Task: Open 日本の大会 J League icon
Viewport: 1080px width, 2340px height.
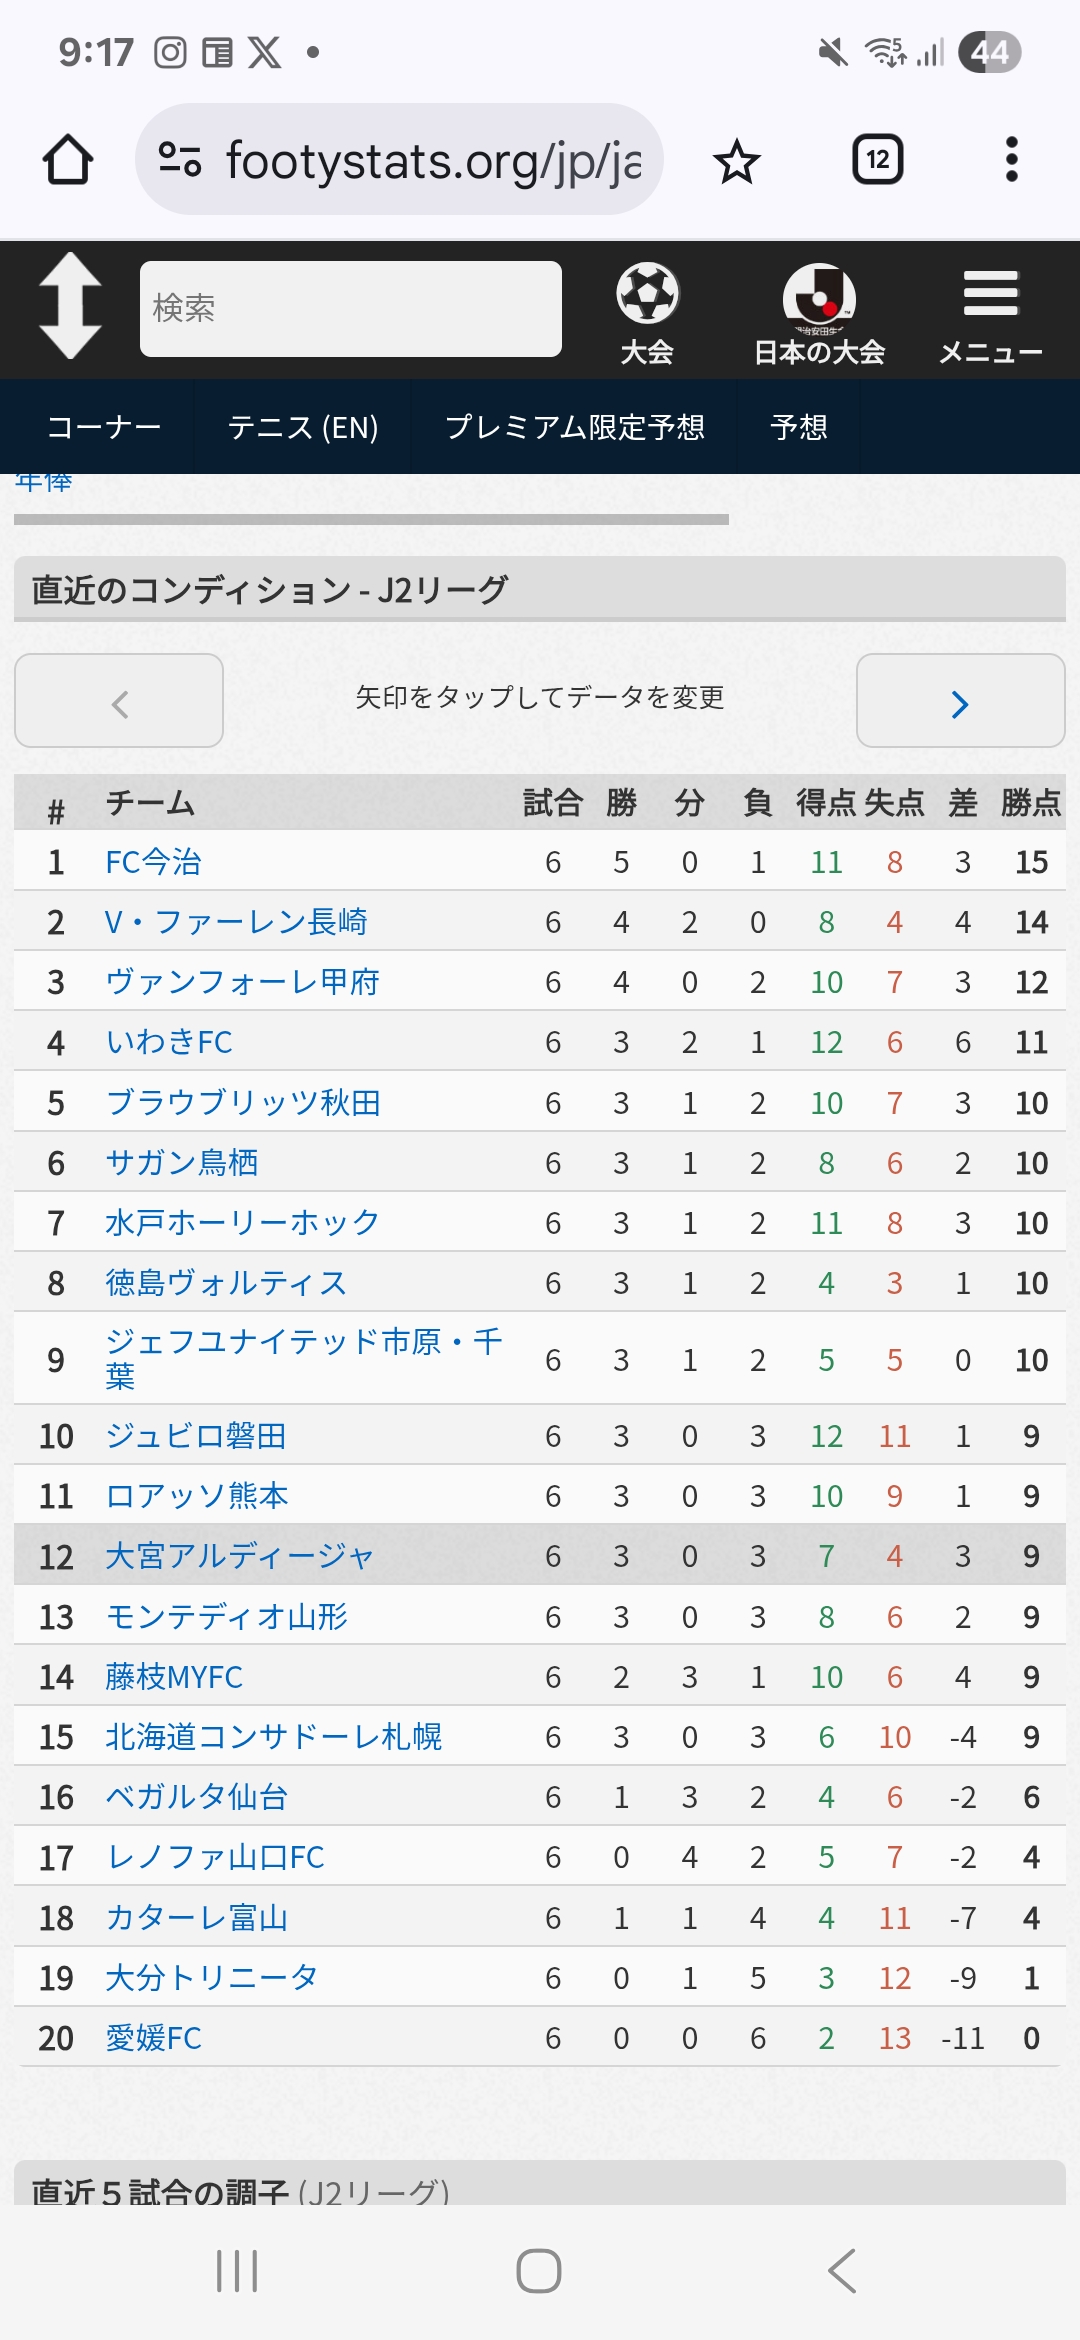Action: (x=819, y=312)
